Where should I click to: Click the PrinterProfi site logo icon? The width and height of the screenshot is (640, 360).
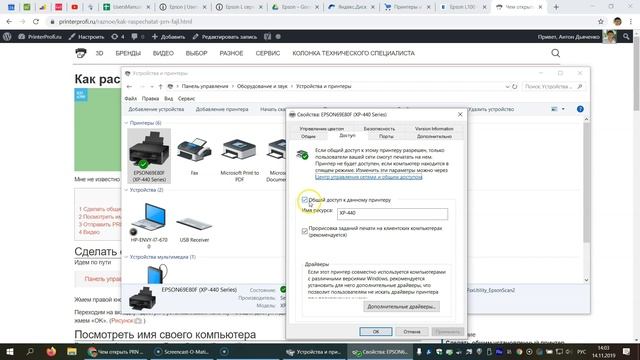tap(81, 53)
